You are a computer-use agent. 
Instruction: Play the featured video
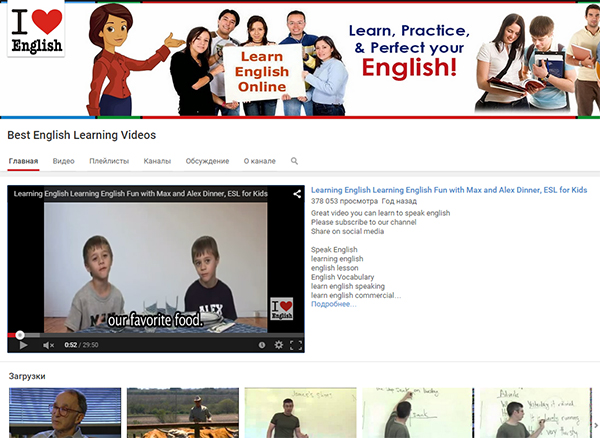click(23, 345)
